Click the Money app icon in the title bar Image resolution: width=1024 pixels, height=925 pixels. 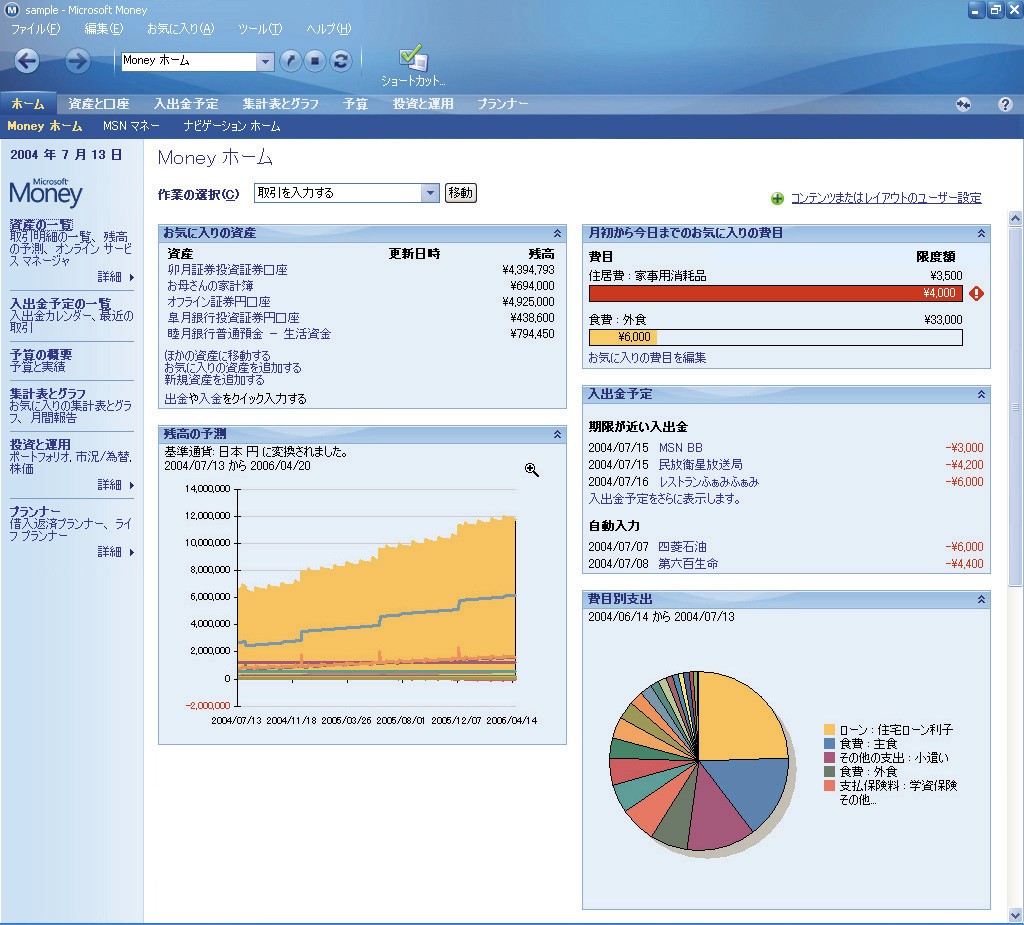[12, 10]
